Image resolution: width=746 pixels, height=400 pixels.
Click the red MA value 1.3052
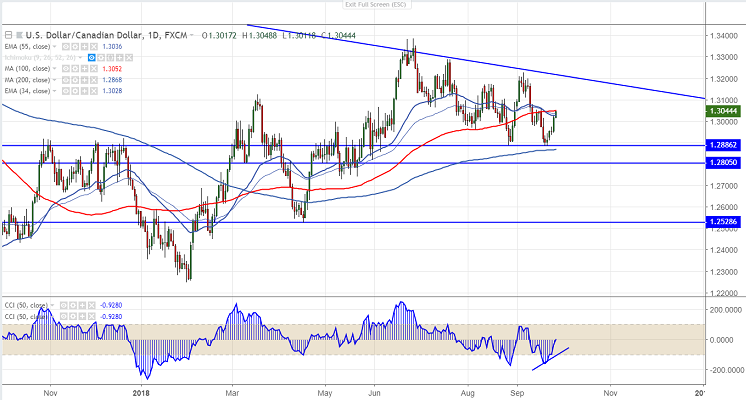tap(112, 69)
